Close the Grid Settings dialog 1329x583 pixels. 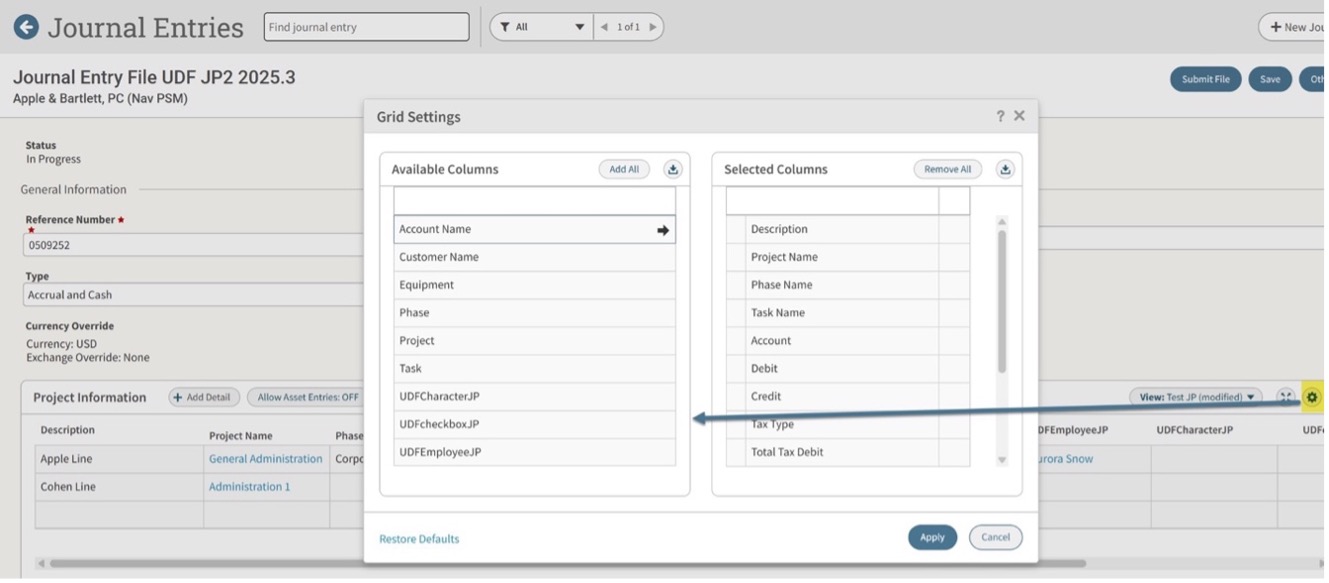(x=1019, y=116)
